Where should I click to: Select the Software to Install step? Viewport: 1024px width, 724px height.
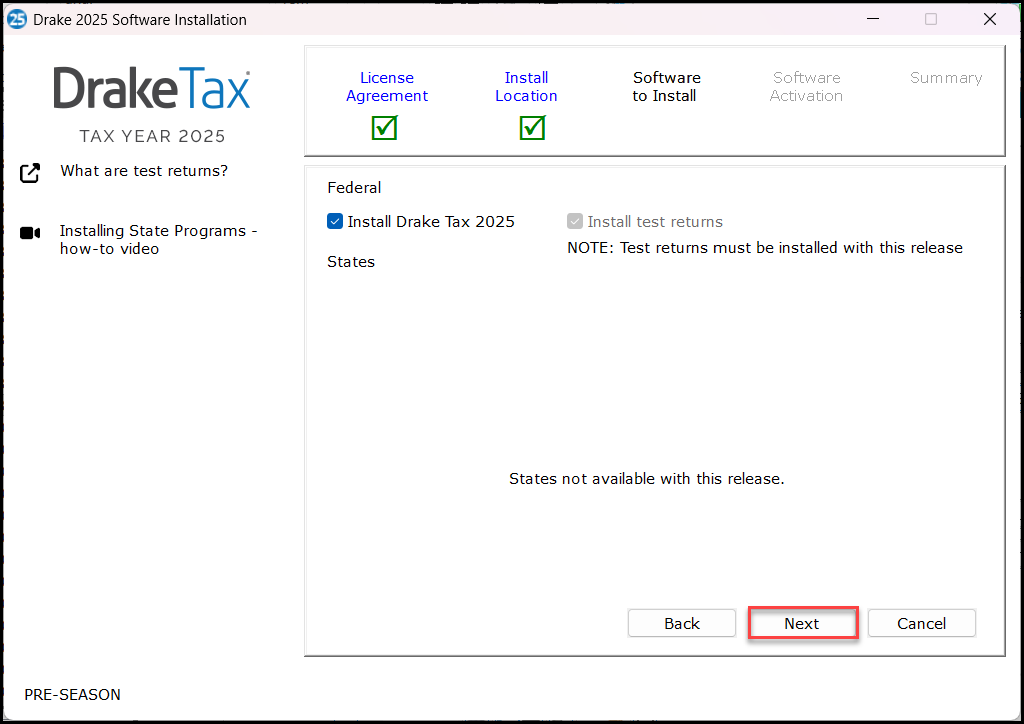tap(666, 86)
